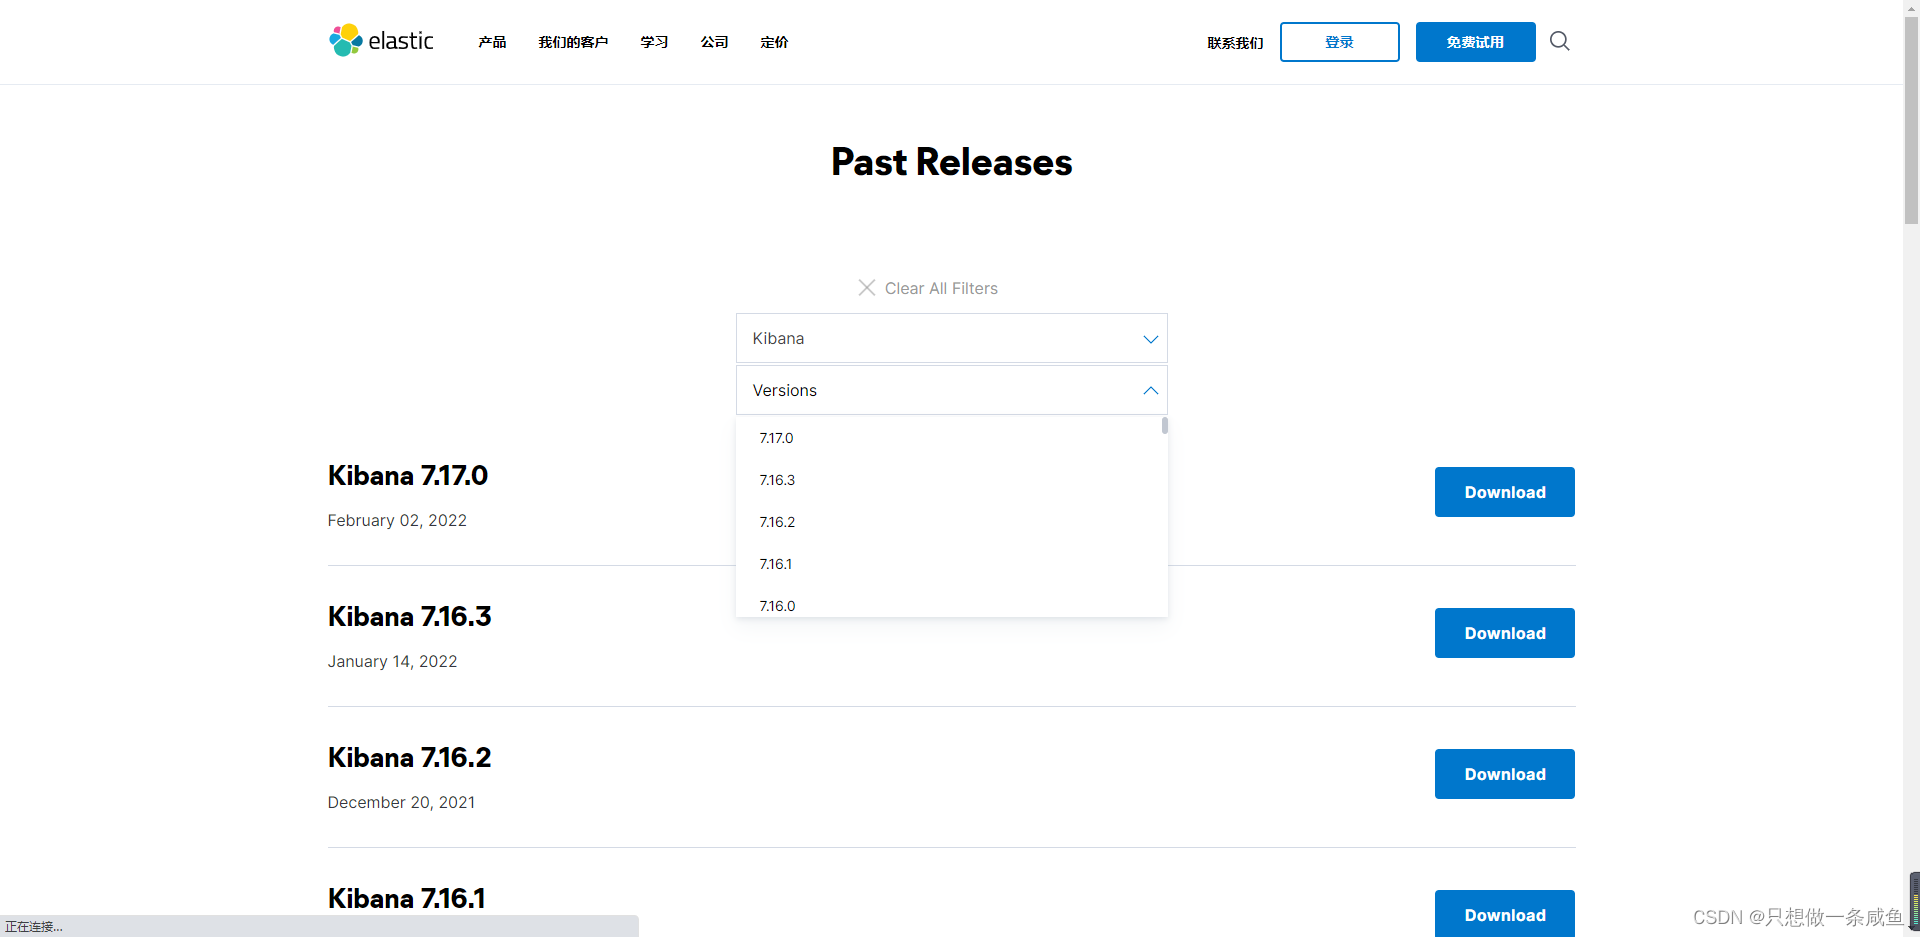Open the 学习 navigation menu
Viewport: 1920px width, 937px height.
[654, 42]
